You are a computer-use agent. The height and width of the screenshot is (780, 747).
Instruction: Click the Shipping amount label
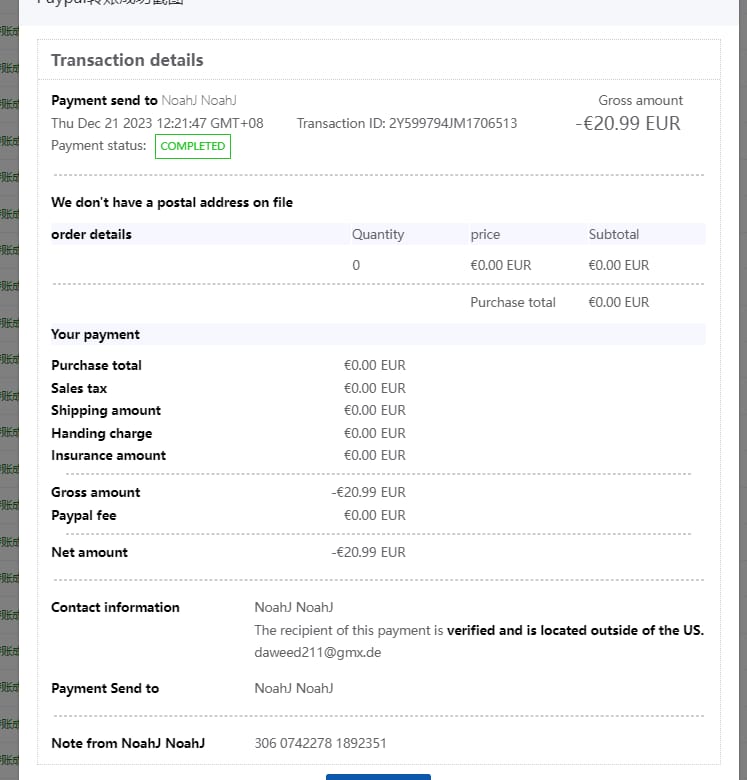point(106,410)
